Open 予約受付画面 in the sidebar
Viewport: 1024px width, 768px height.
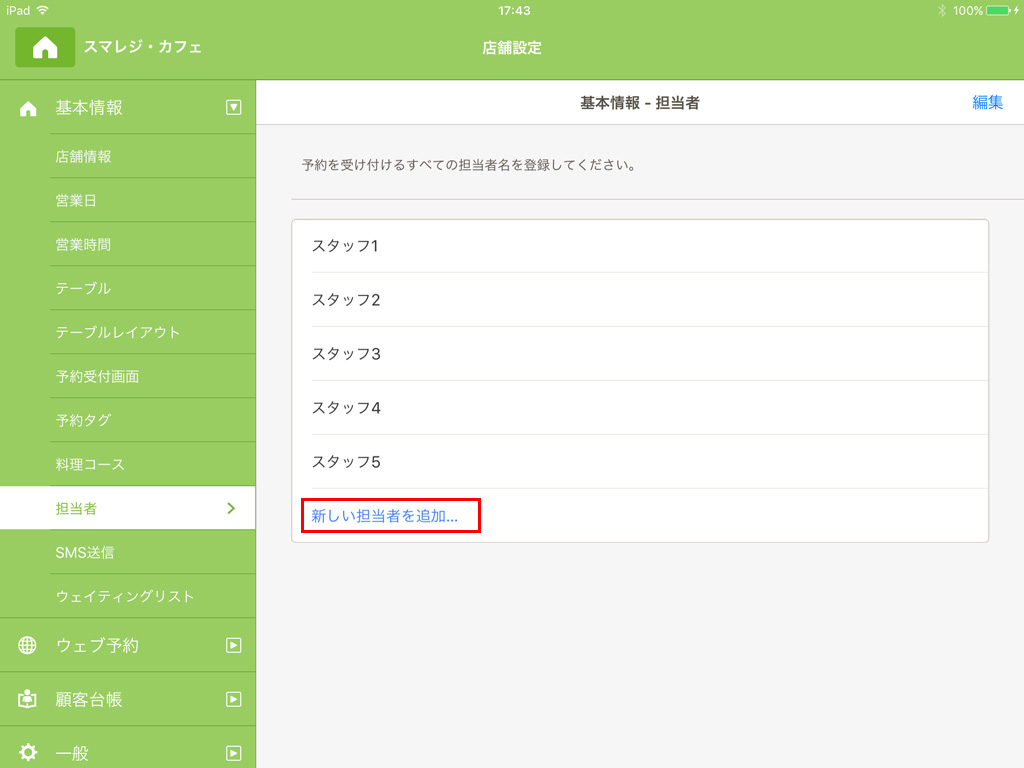tap(153, 376)
